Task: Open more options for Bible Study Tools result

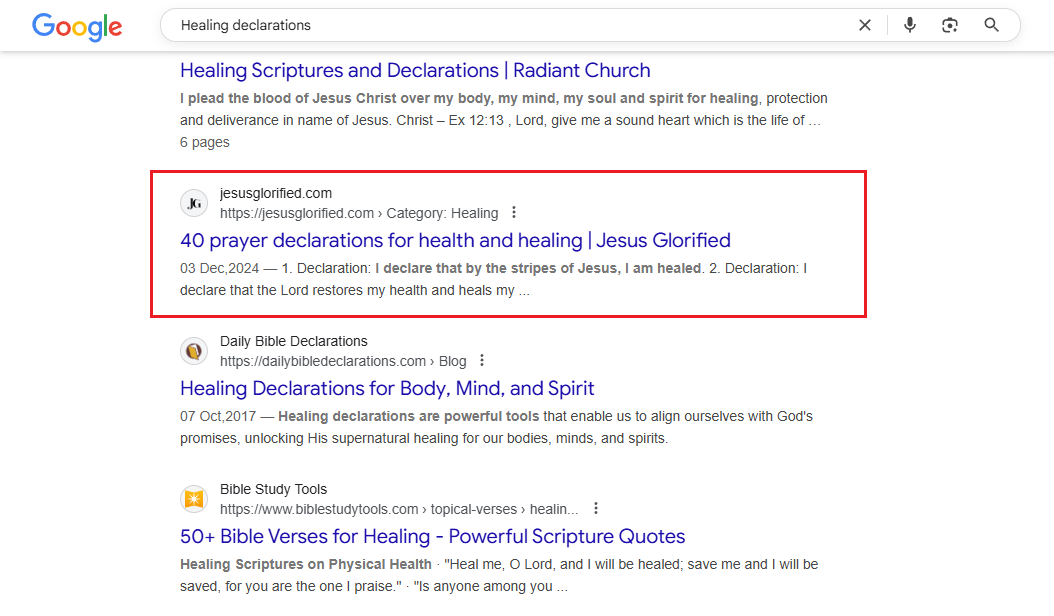Action: point(596,508)
